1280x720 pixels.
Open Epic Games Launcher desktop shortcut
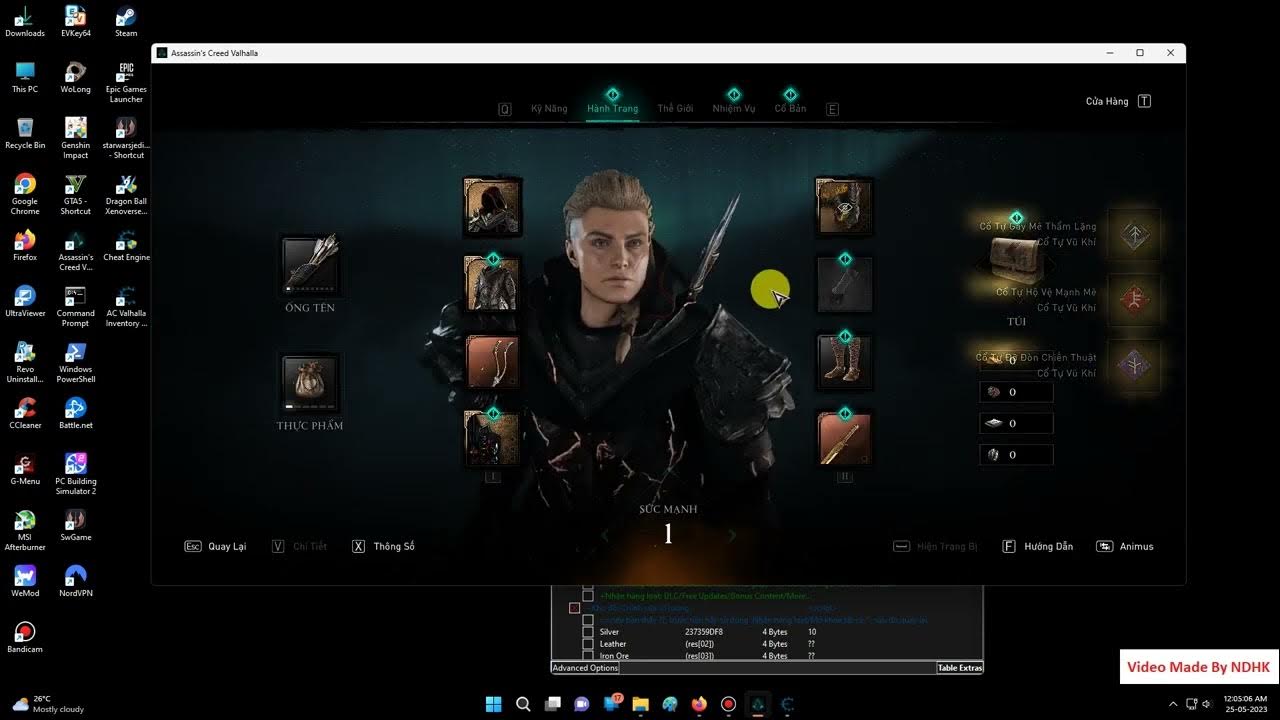tap(126, 82)
